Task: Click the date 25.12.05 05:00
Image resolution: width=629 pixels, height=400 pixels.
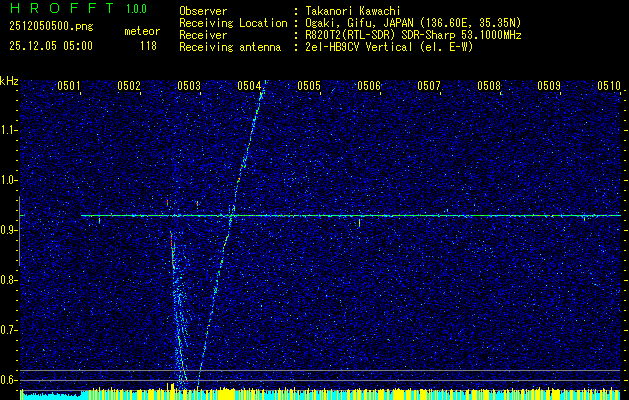Action: point(51,46)
